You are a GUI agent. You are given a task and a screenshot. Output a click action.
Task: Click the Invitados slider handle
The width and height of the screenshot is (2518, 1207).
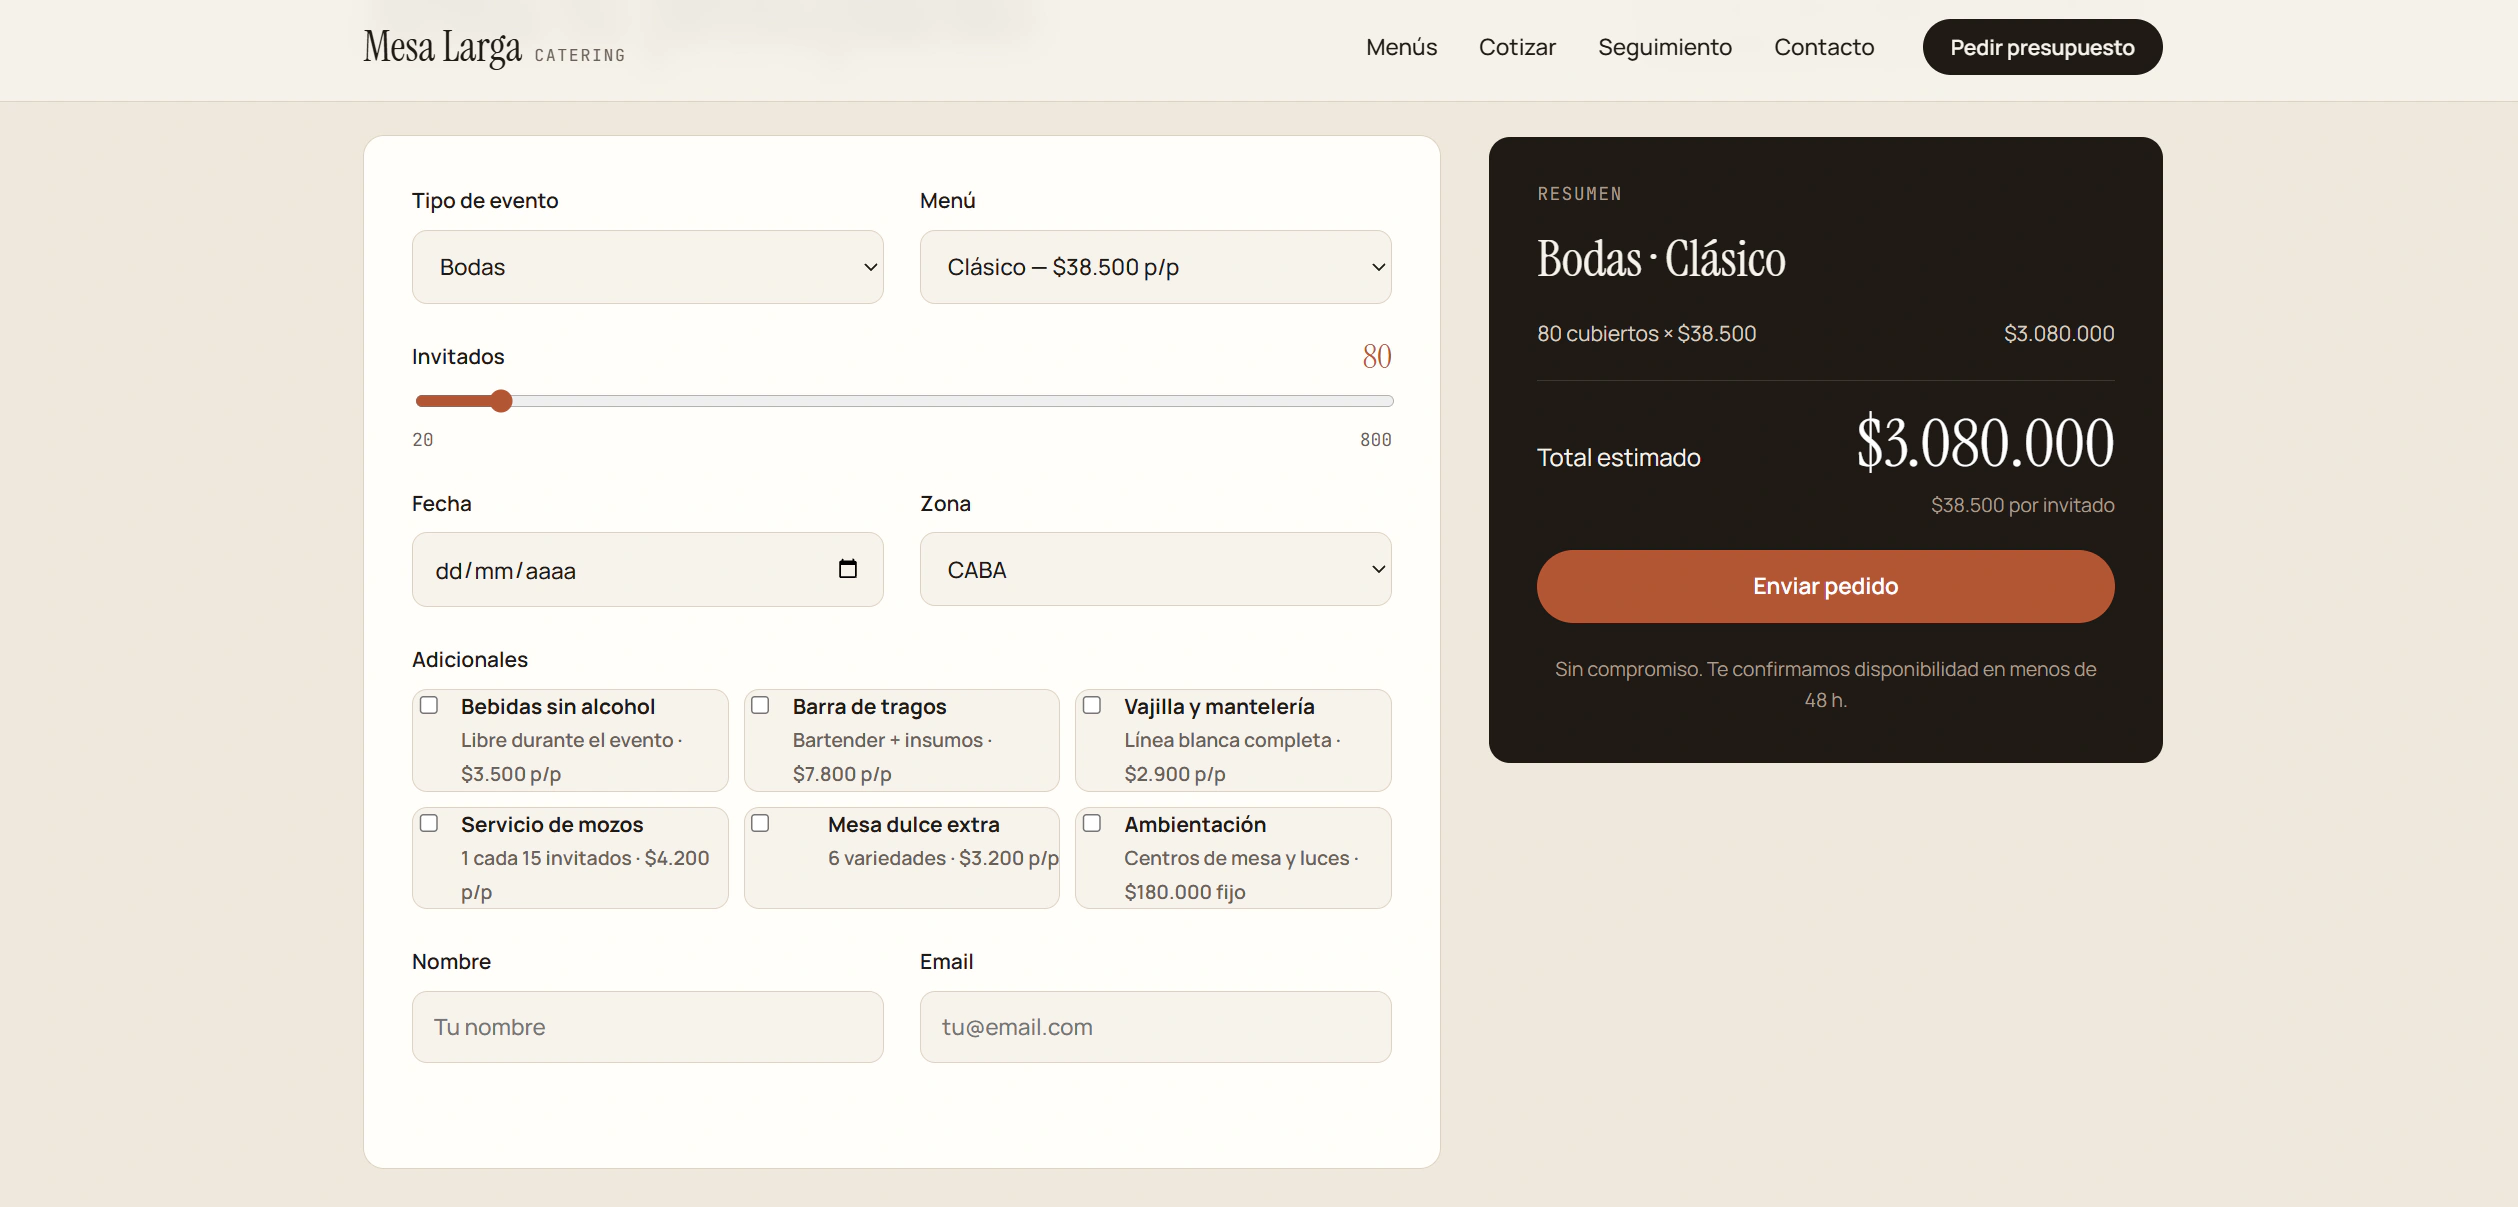501,401
